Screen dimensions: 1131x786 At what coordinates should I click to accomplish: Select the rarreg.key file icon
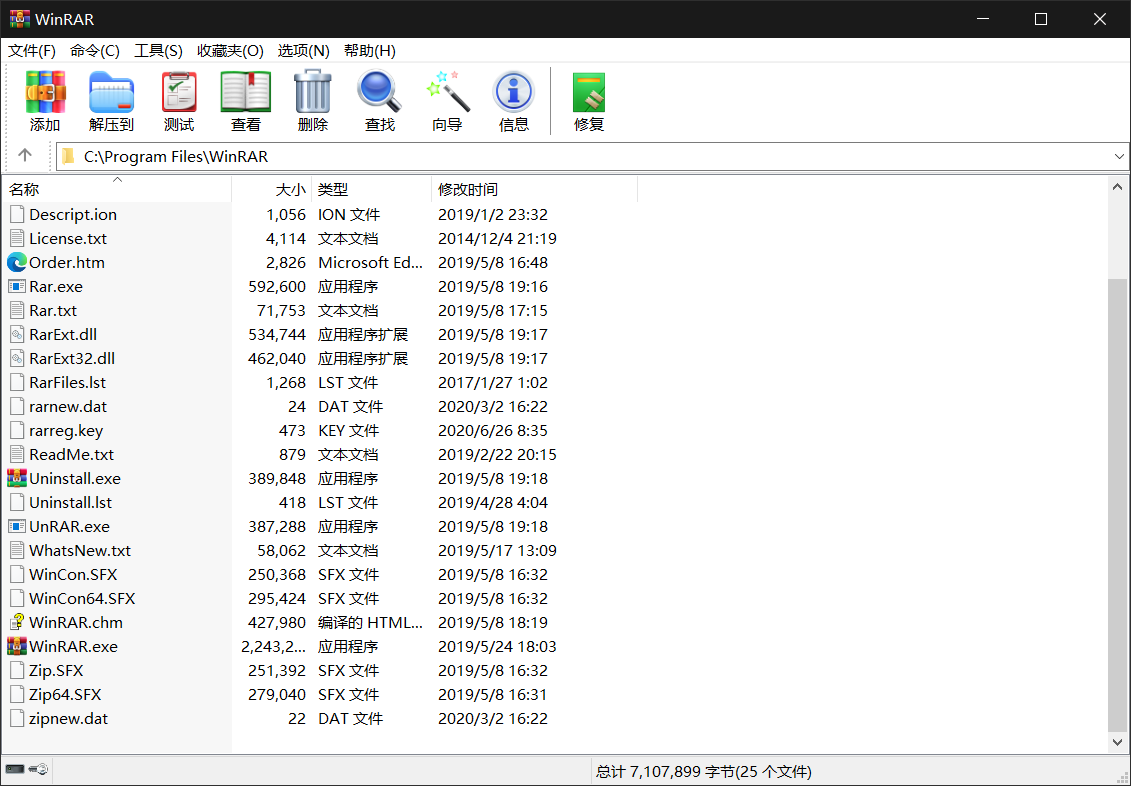pyautogui.click(x=17, y=430)
